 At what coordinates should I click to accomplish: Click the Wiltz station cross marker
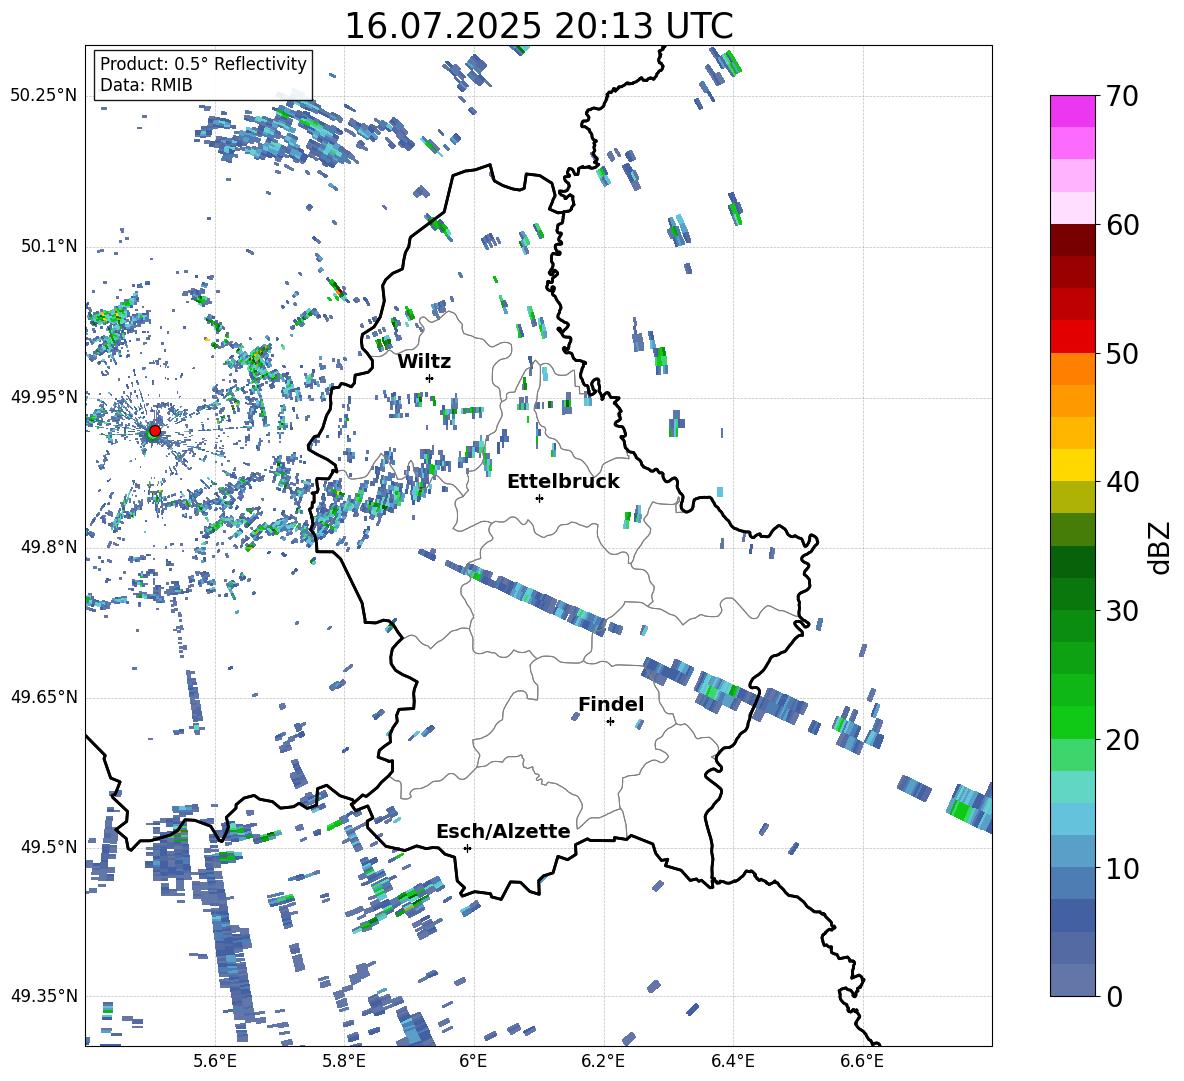tap(430, 378)
